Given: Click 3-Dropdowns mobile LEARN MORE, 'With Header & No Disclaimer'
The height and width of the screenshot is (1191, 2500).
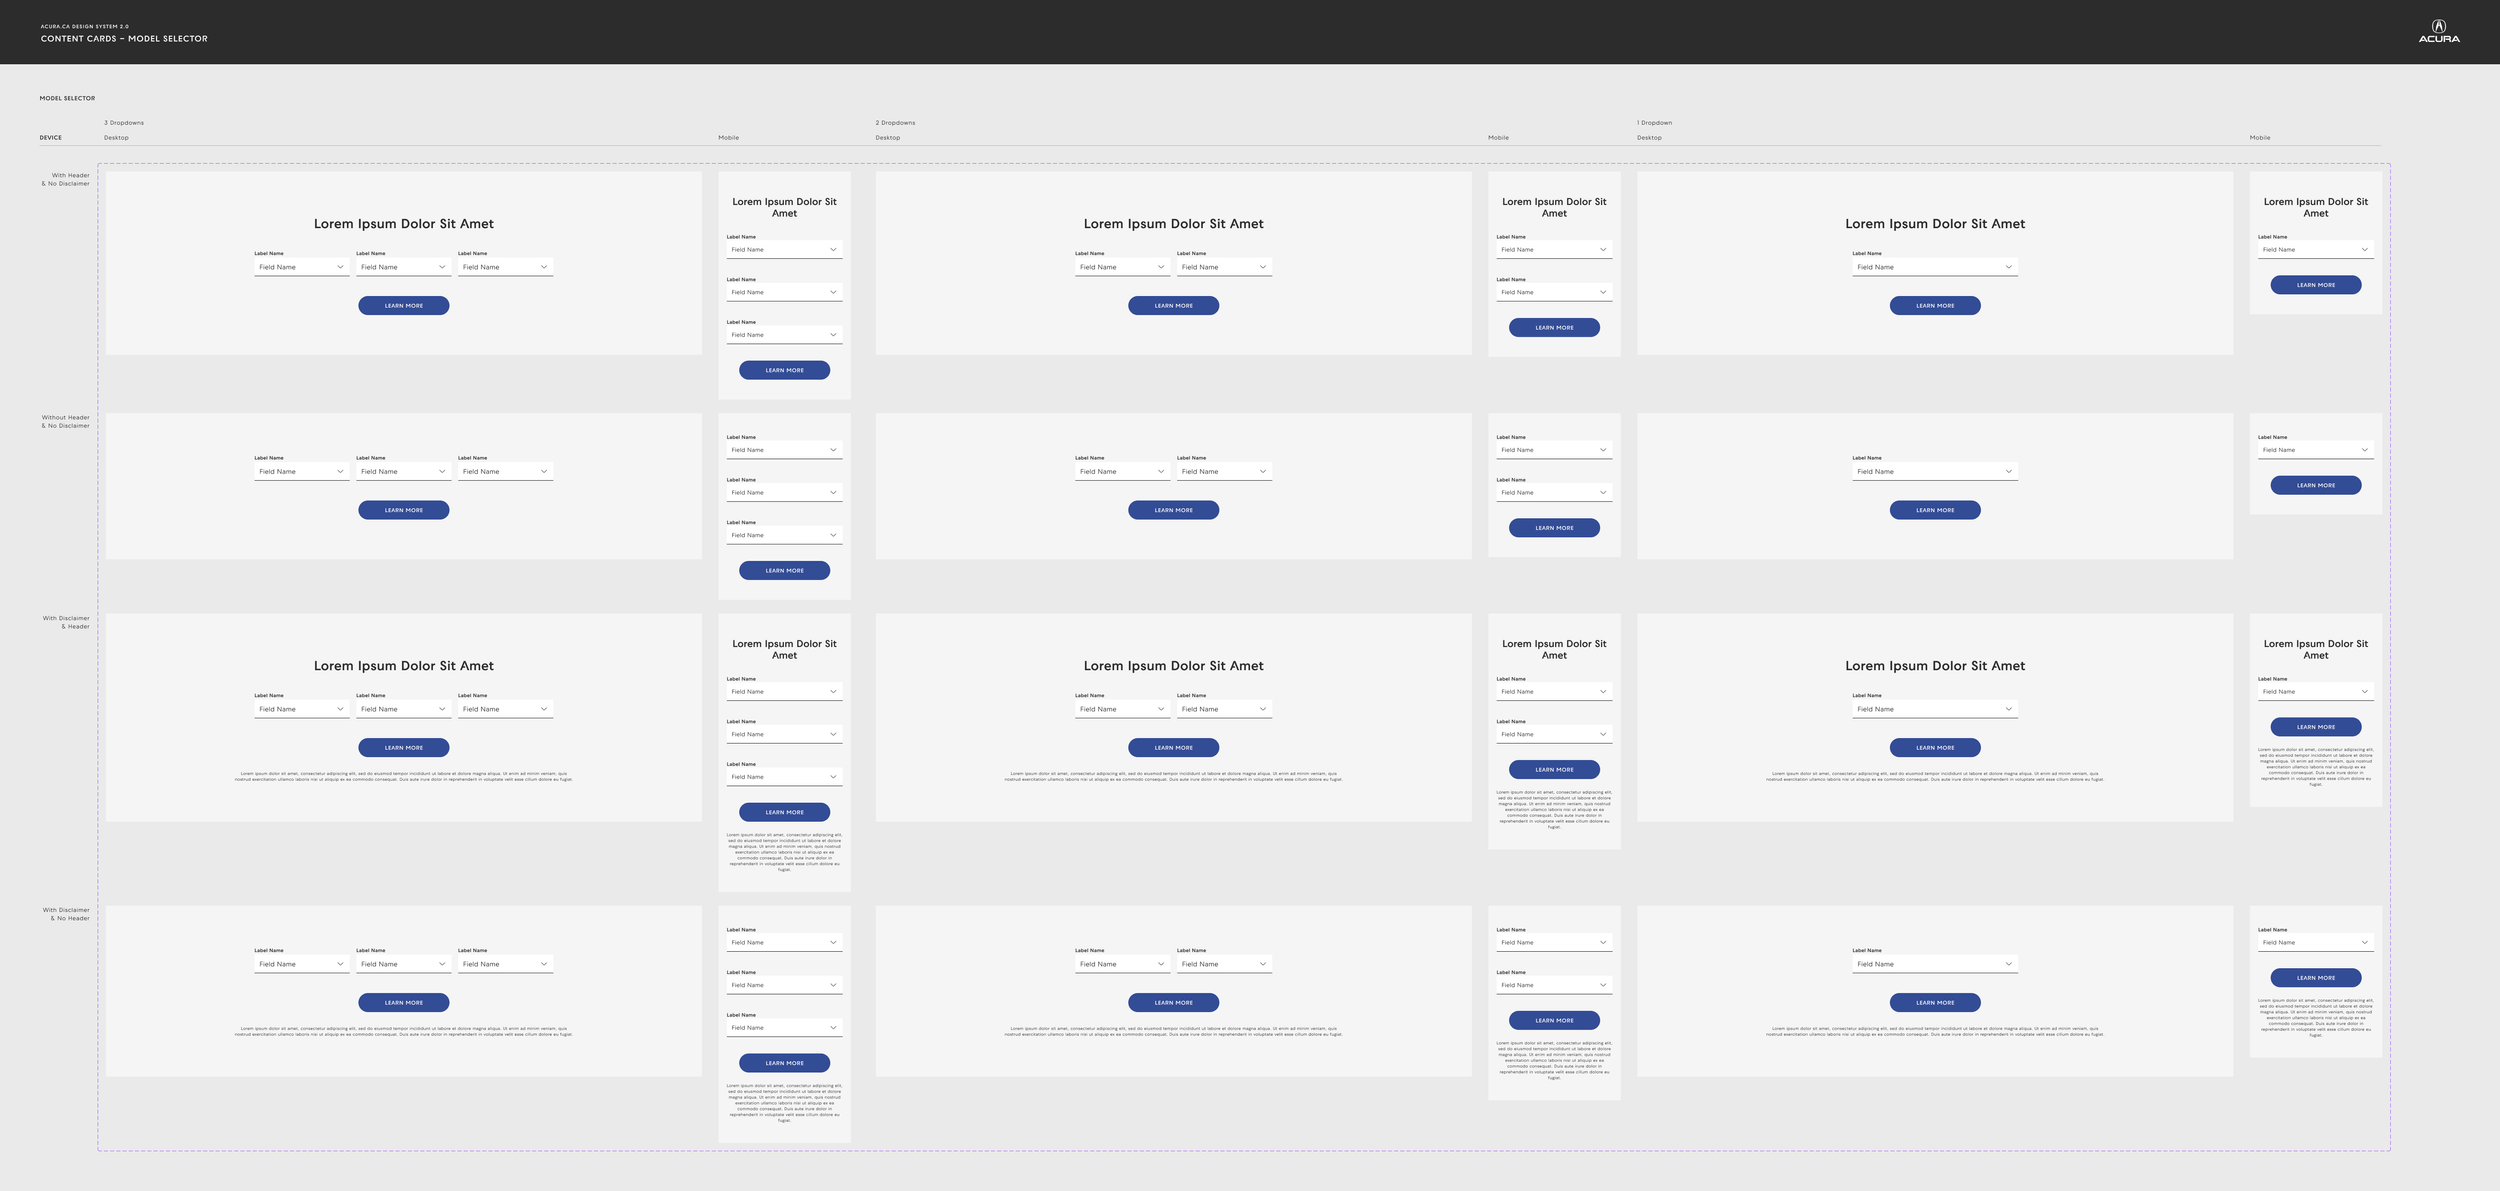Looking at the screenshot, I should 785,370.
